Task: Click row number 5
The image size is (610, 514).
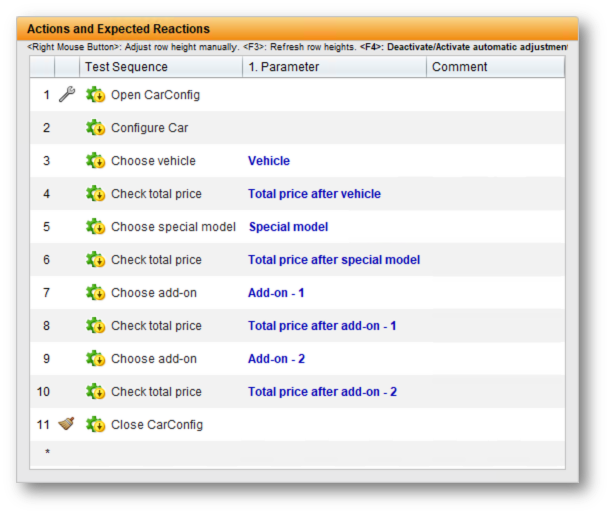Action: click(x=46, y=226)
